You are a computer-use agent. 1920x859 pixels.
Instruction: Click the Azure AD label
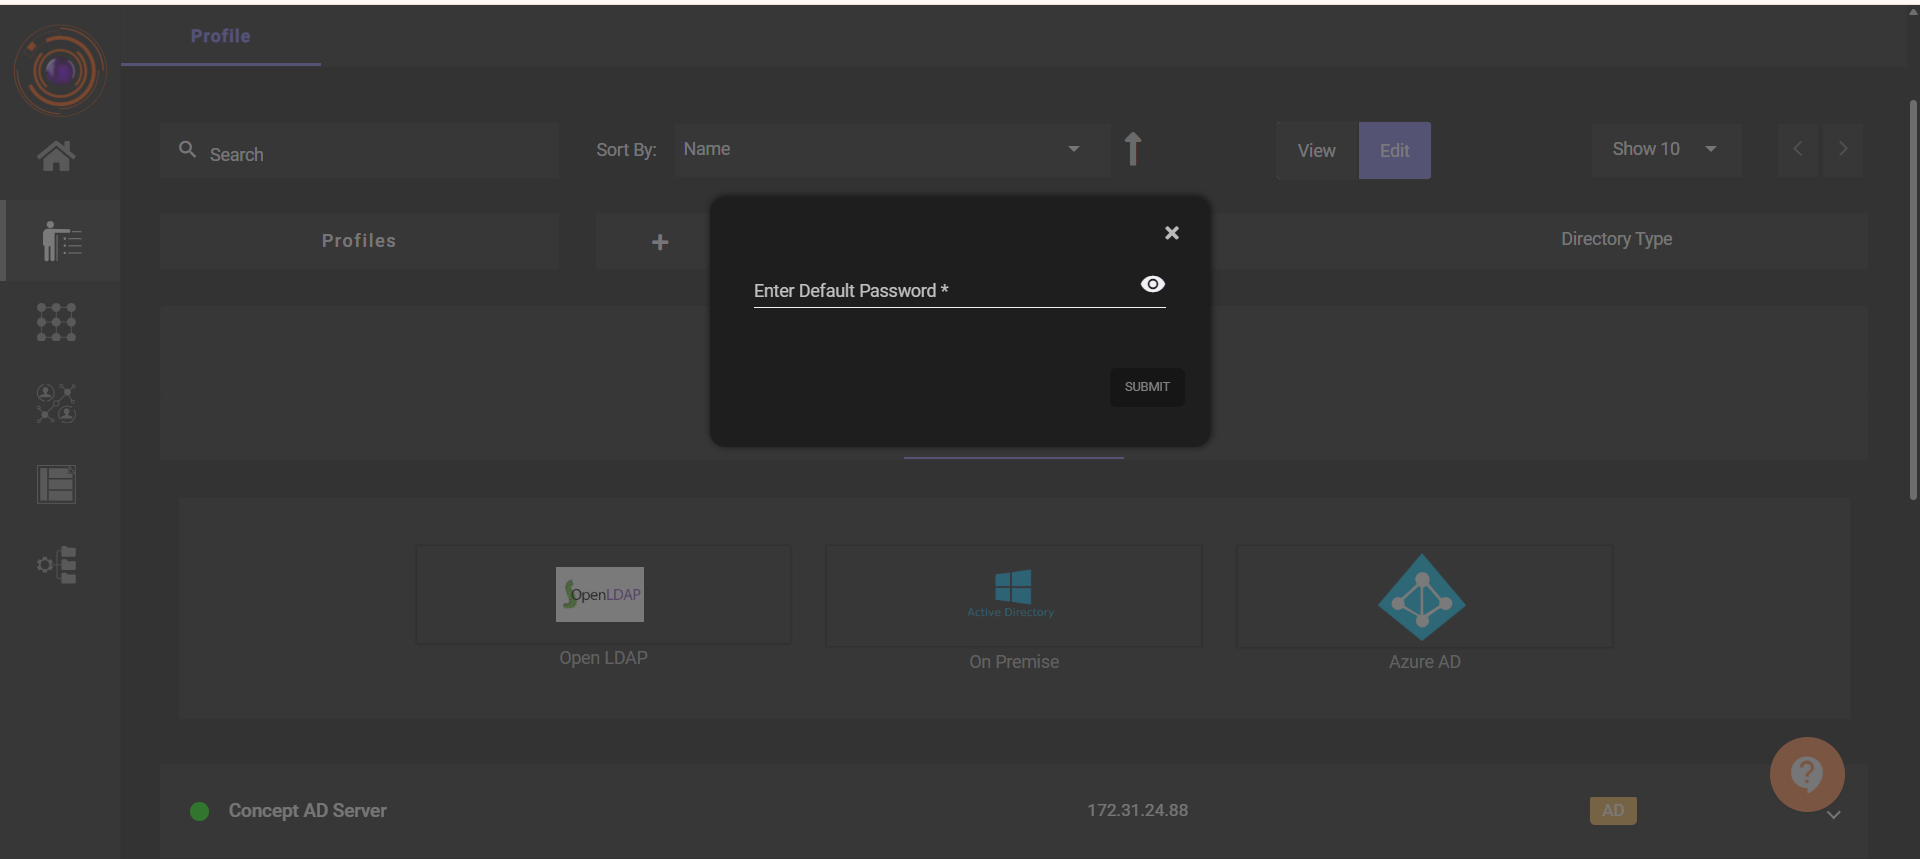1424,662
